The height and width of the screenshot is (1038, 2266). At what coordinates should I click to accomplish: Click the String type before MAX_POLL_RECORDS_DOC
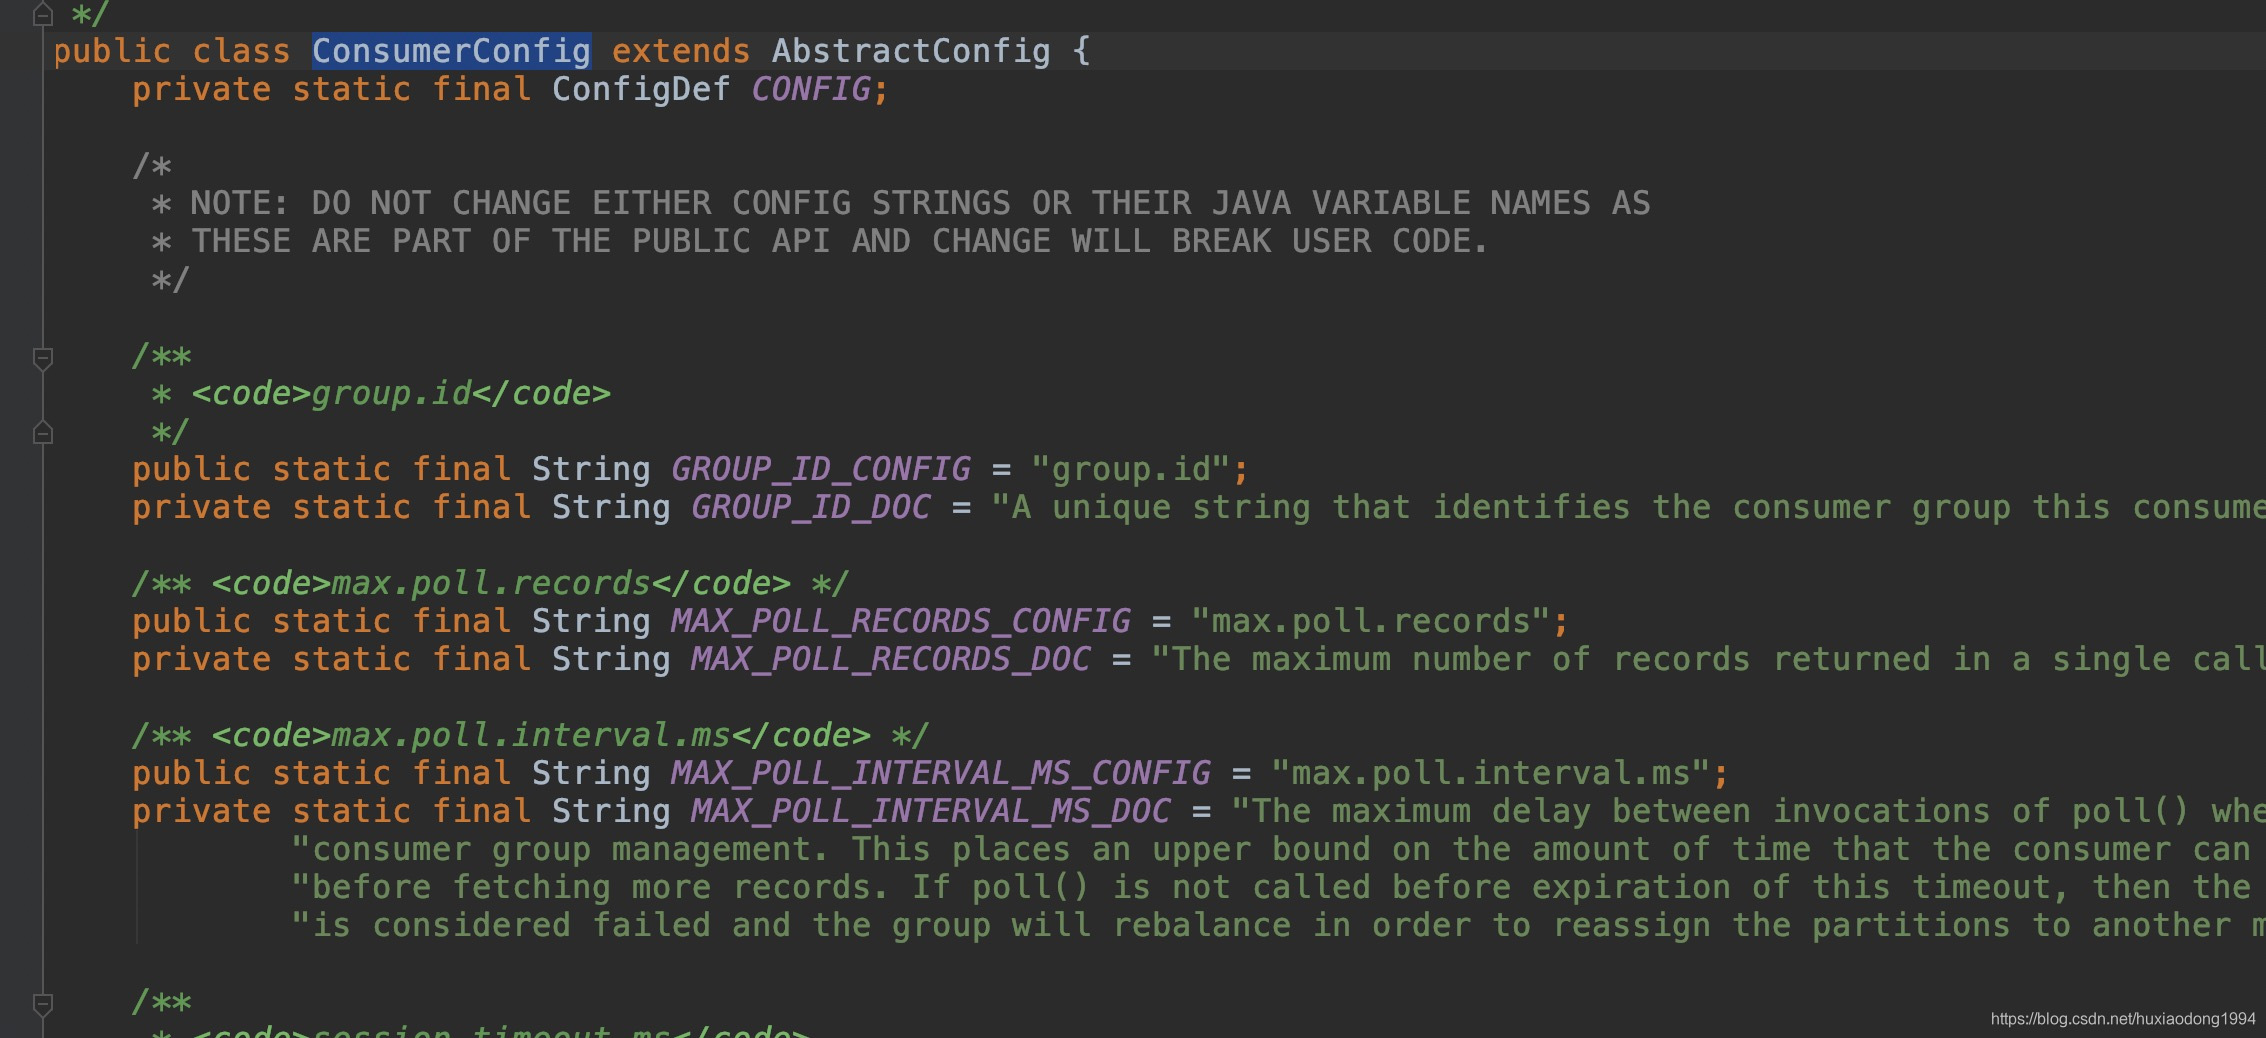(611, 659)
